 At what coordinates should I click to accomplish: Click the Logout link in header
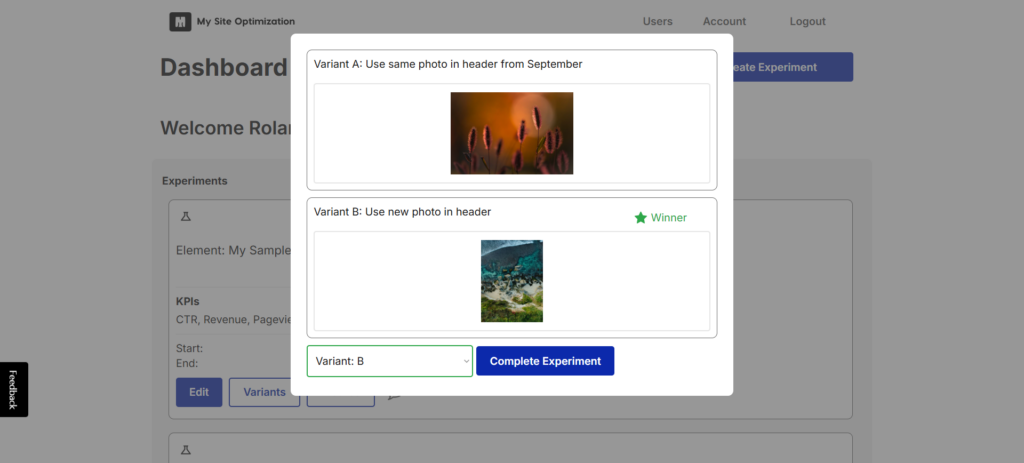pos(807,21)
